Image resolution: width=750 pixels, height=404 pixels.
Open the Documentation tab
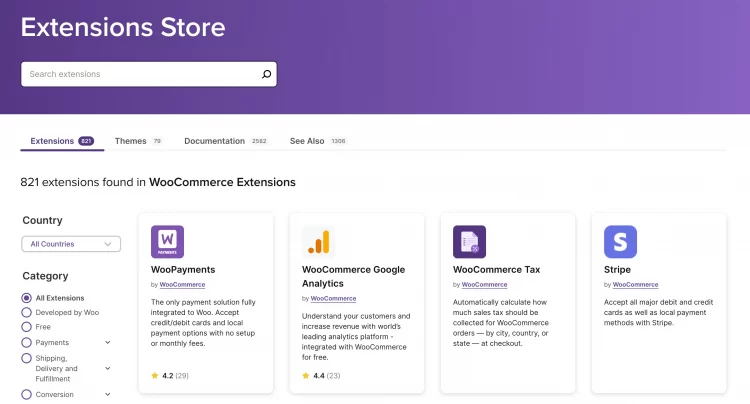click(225, 141)
